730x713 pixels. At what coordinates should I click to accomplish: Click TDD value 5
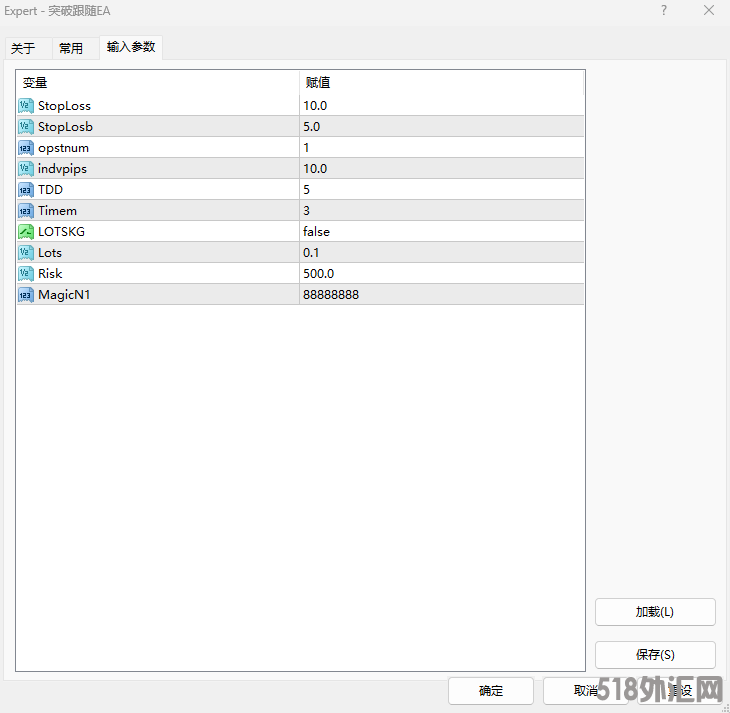pyautogui.click(x=441, y=190)
